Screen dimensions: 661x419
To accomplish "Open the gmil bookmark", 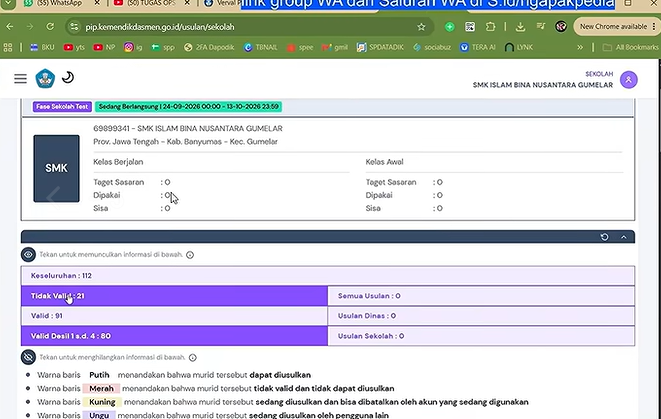I will (x=335, y=47).
